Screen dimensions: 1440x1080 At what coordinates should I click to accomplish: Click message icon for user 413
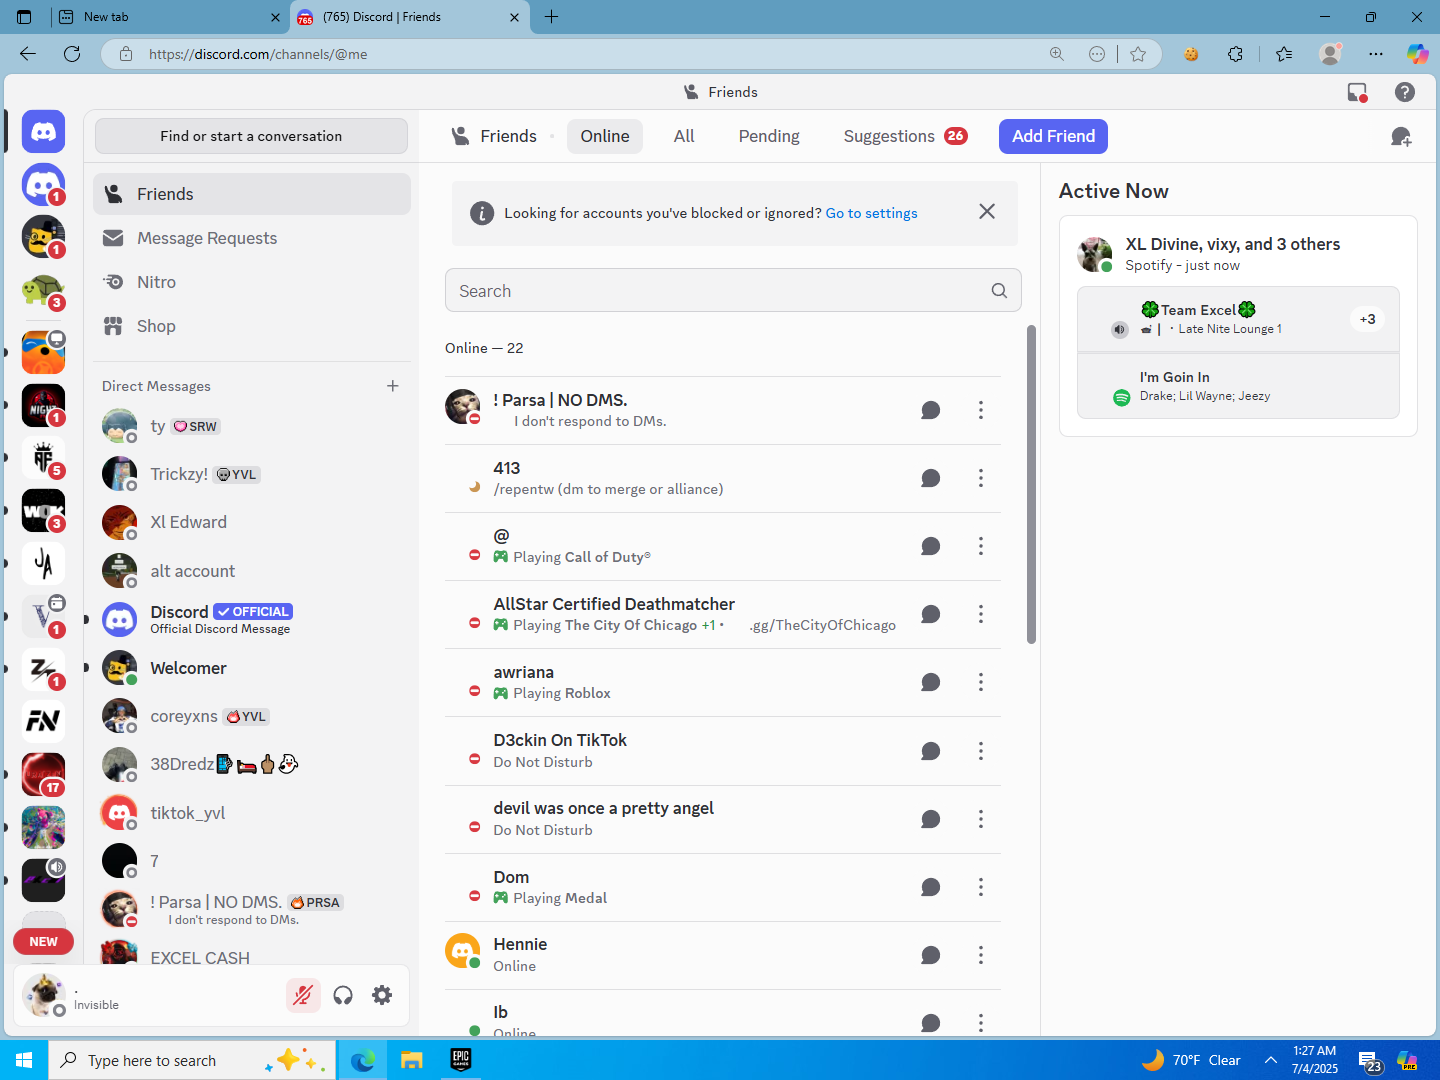pos(930,478)
